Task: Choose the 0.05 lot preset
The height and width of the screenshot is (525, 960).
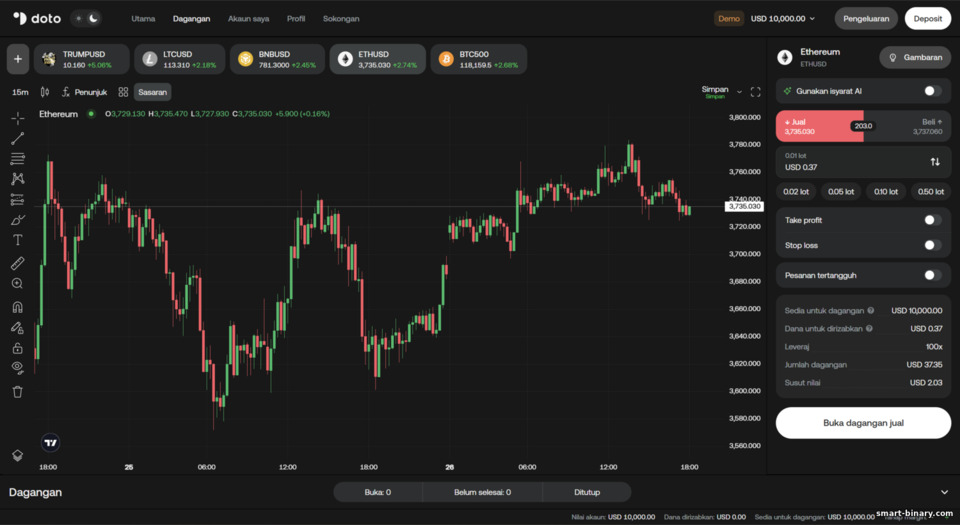Action: tap(841, 192)
